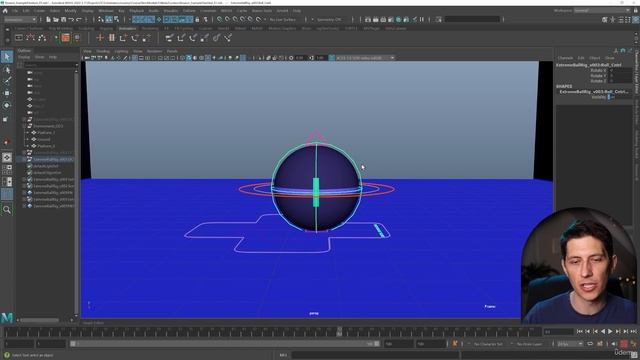Toggle snap to points

pyautogui.click(x=235, y=19)
